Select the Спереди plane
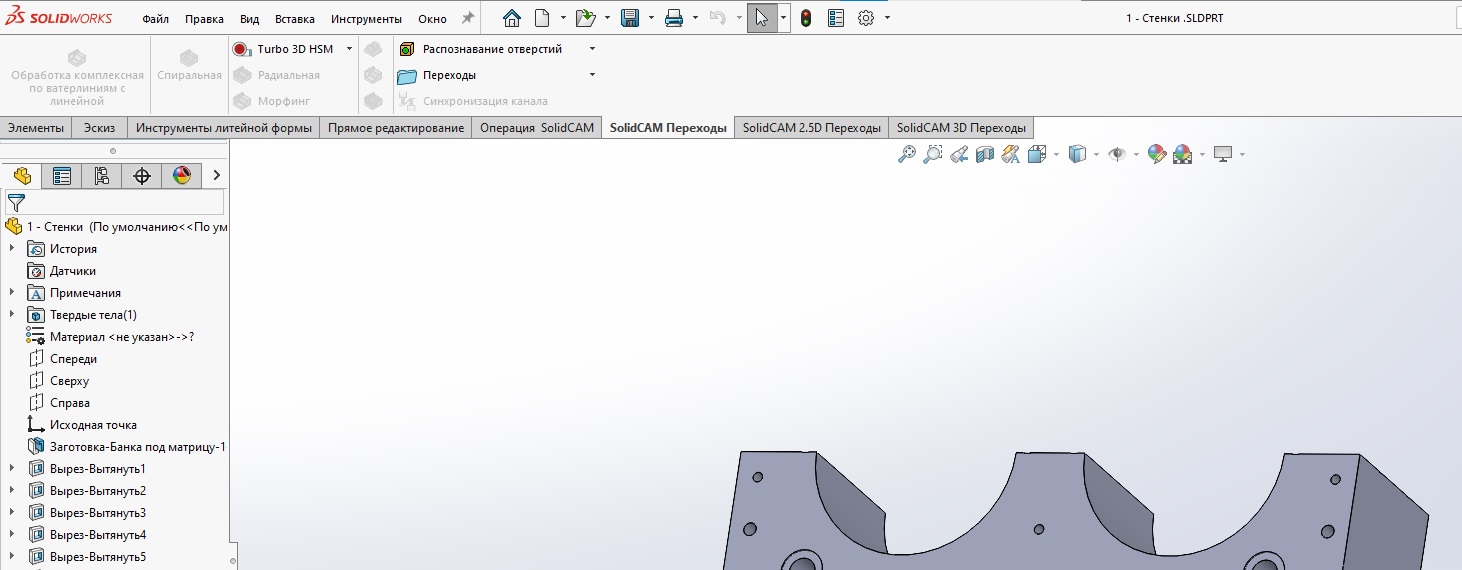The image size is (1462, 570). tap(74, 359)
